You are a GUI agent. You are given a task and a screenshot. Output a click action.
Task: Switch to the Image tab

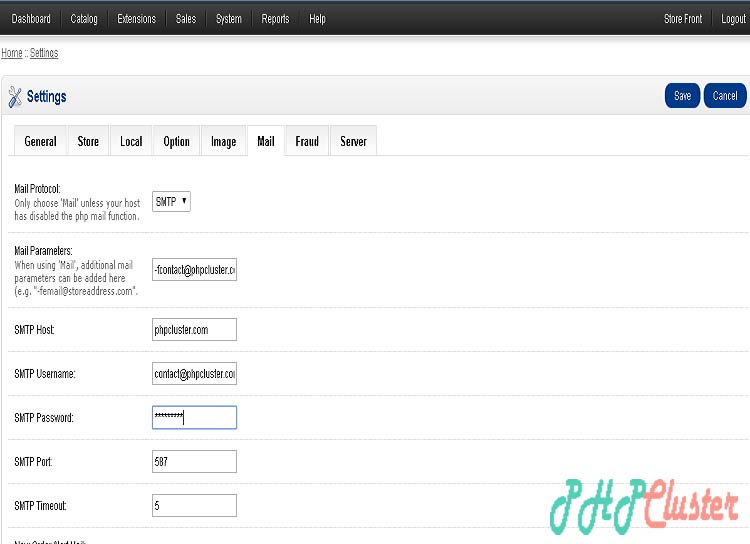[x=223, y=141]
